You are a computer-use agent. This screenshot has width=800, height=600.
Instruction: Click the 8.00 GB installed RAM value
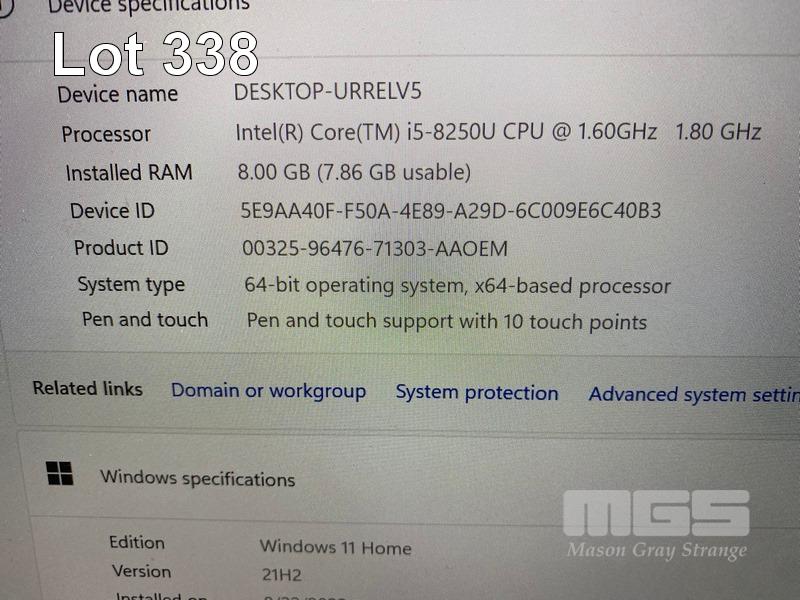click(x=354, y=172)
